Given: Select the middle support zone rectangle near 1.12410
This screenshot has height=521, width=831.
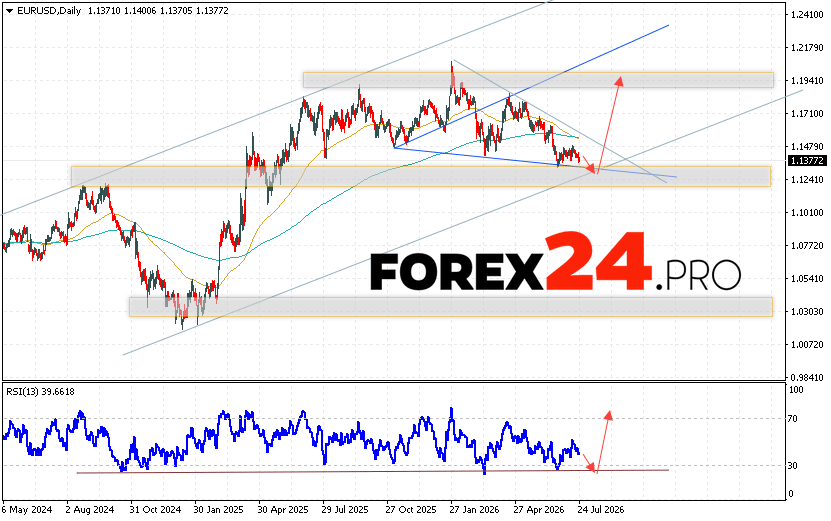Looking at the screenshot, I should point(421,176).
